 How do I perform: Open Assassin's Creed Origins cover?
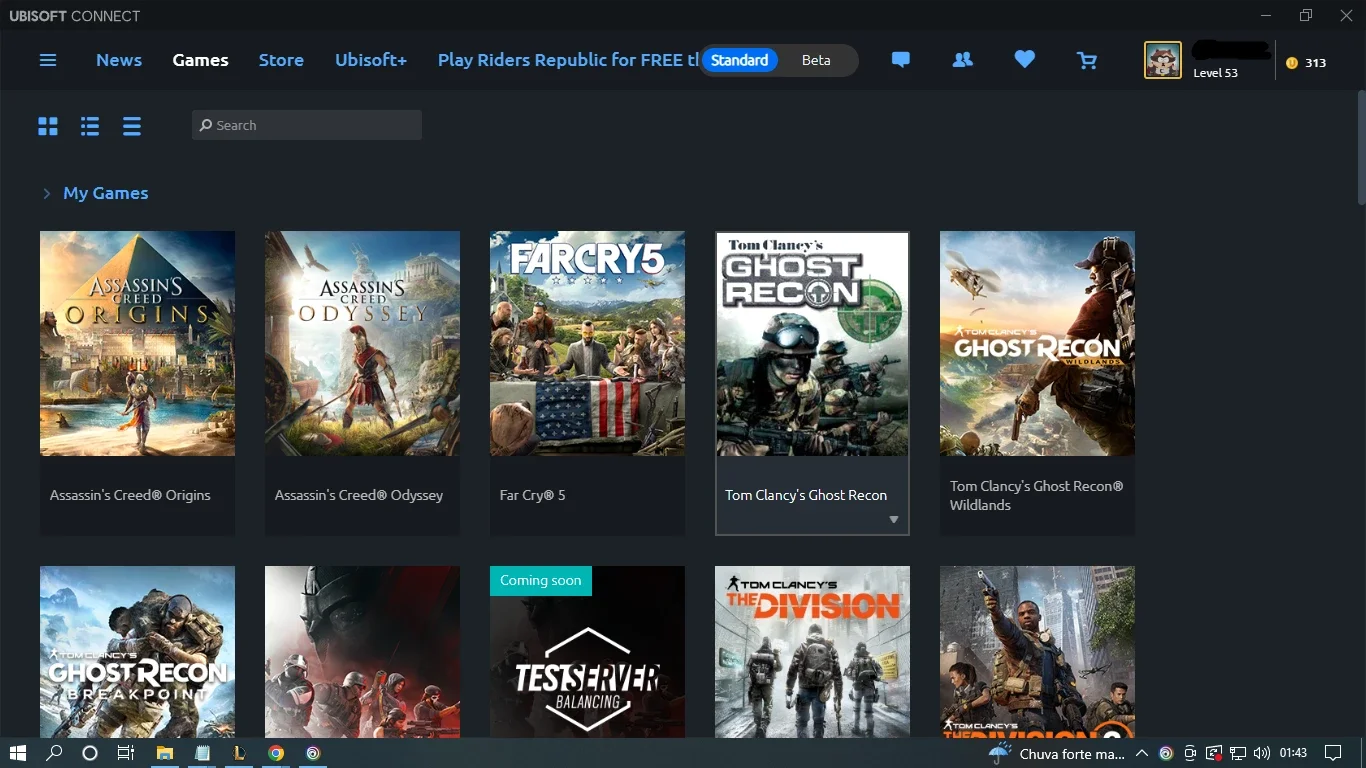(x=137, y=344)
